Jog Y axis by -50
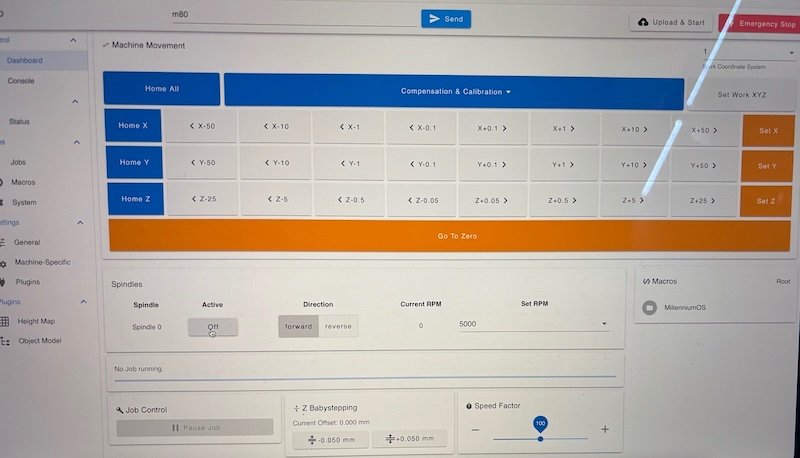This screenshot has width=800, height=458. pyautogui.click(x=203, y=163)
